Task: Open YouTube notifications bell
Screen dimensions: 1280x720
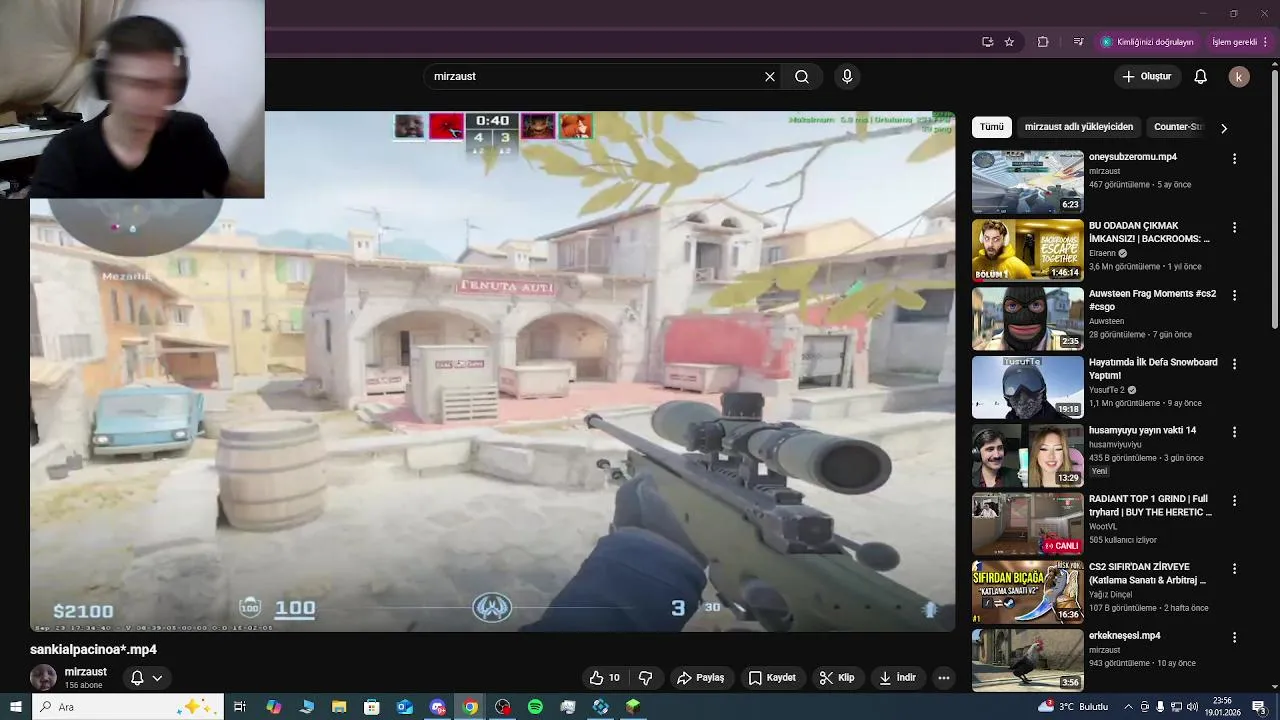Action: (x=1201, y=77)
